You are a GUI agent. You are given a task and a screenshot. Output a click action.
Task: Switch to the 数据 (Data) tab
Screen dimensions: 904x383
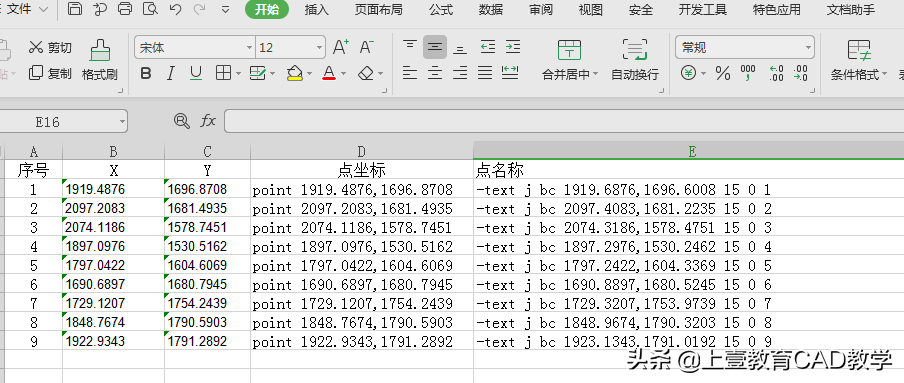(491, 10)
